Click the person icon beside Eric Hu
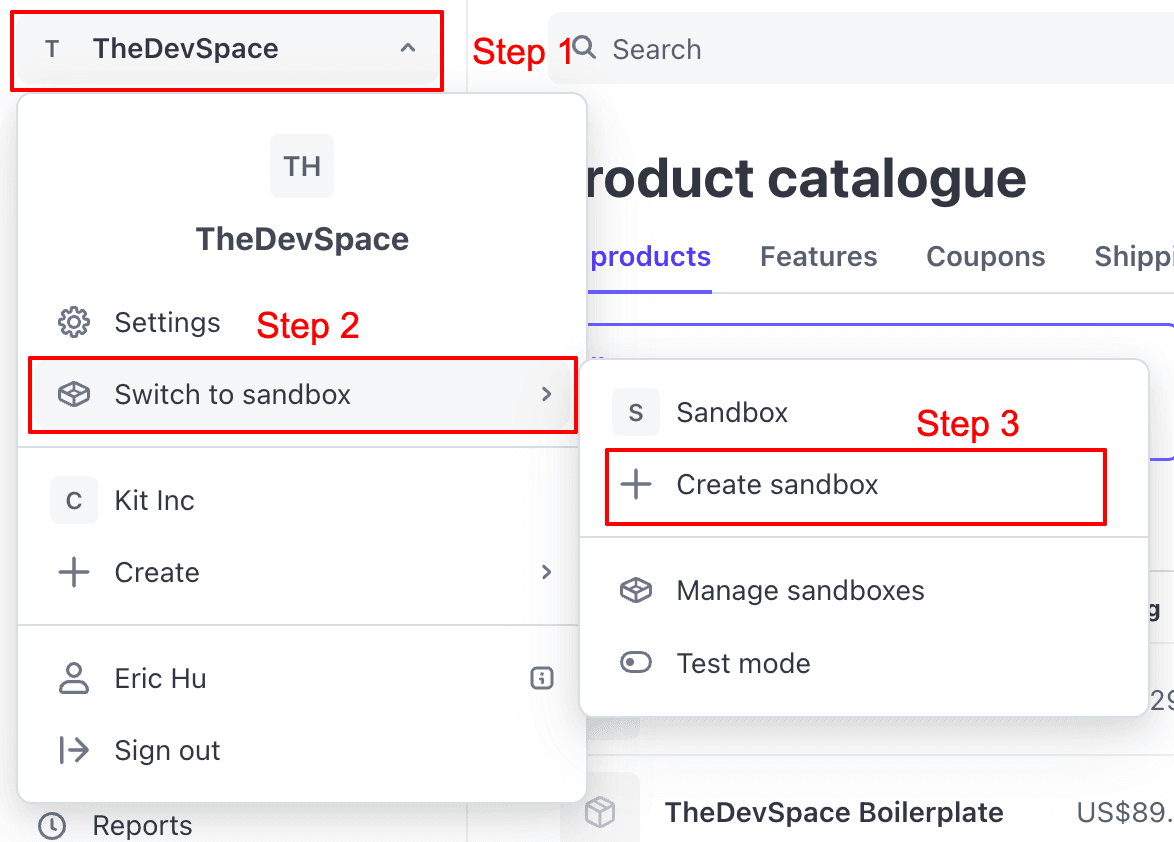Image resolution: width=1174 pixels, height=842 pixels. pyautogui.click(x=73, y=678)
